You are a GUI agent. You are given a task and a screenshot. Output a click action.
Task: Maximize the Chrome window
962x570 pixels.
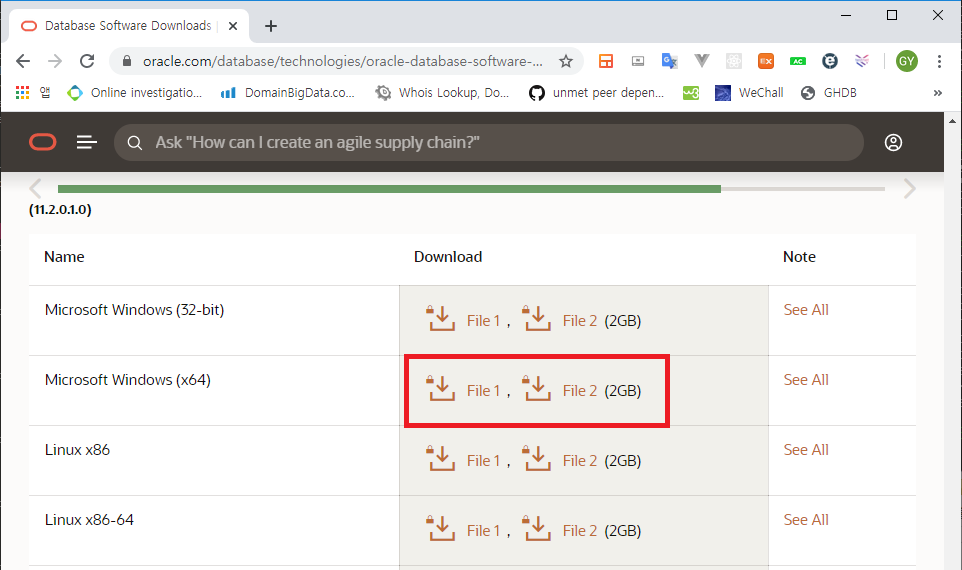[x=892, y=15]
